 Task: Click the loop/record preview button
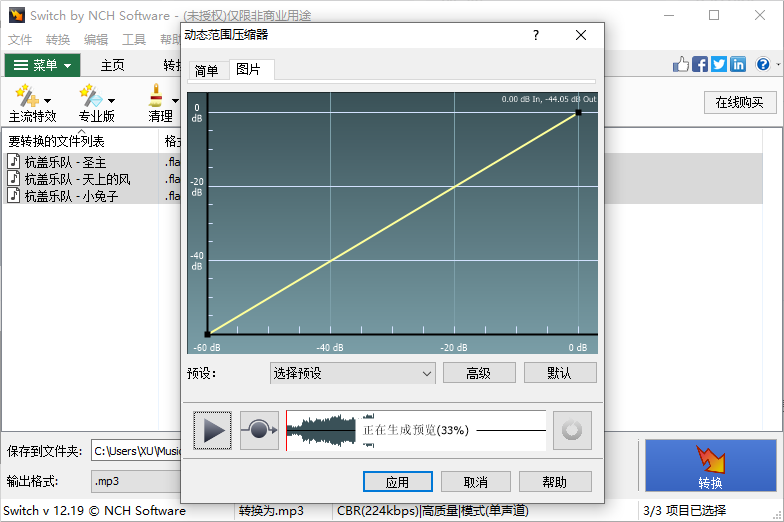point(260,430)
